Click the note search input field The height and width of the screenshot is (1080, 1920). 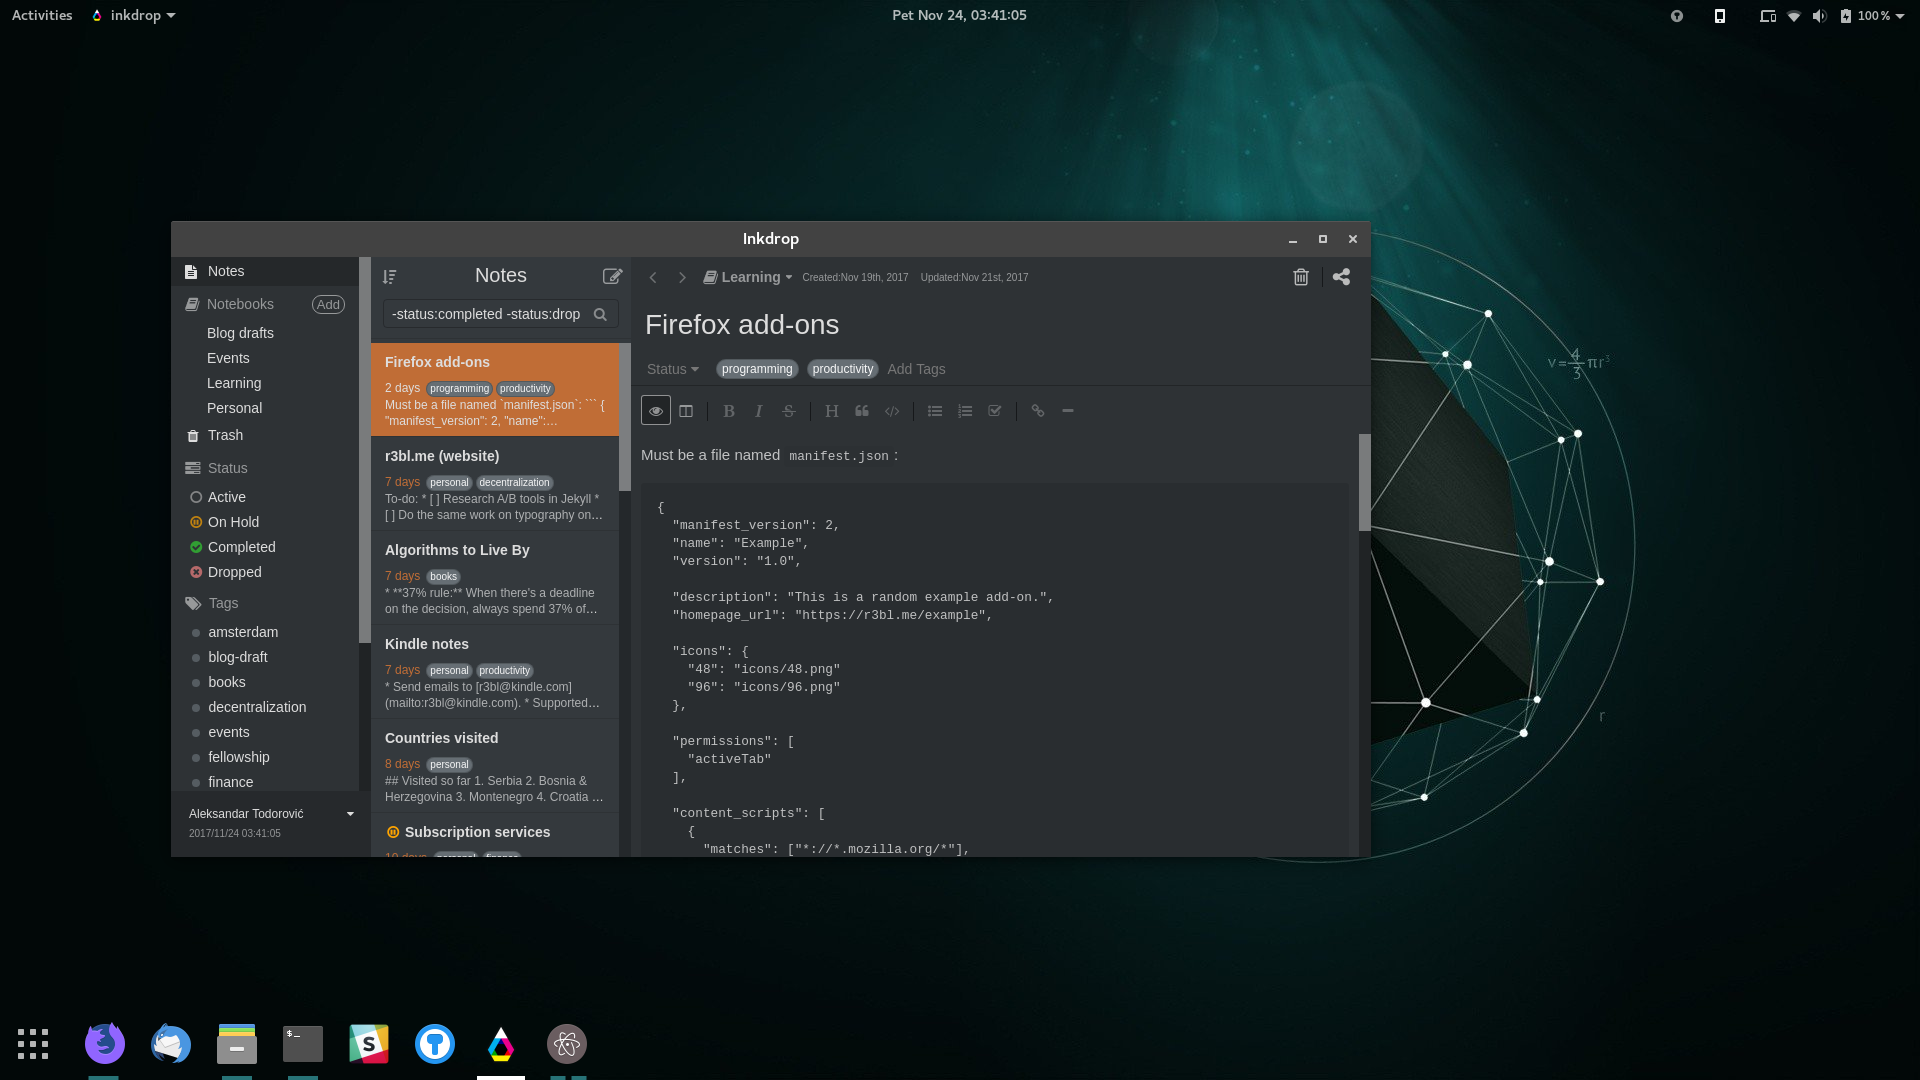coord(487,314)
